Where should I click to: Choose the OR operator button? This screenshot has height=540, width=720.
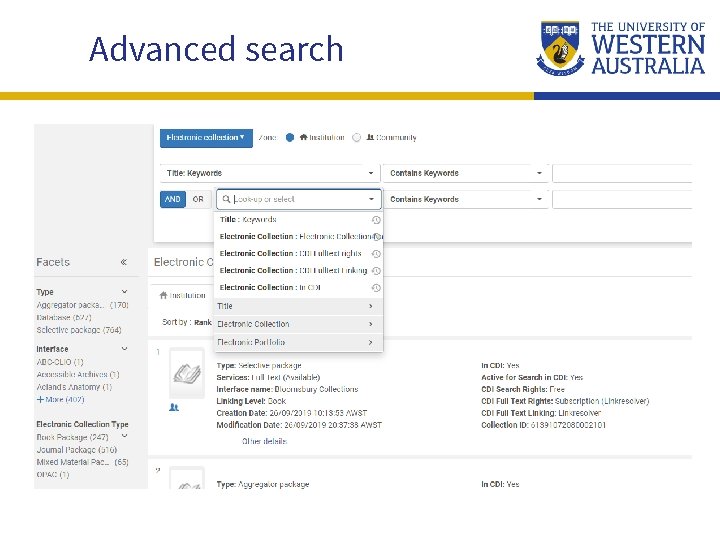point(198,199)
